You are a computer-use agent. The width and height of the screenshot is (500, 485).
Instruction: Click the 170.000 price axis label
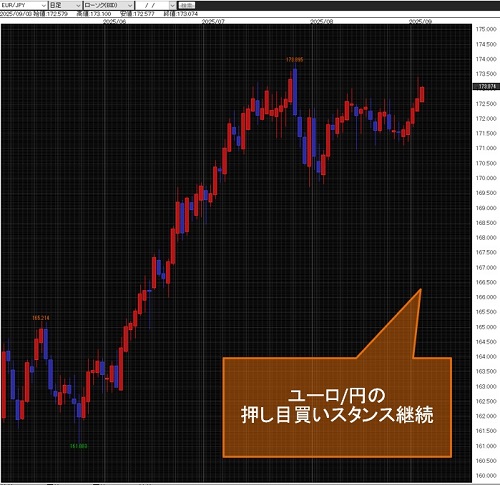coord(486,178)
